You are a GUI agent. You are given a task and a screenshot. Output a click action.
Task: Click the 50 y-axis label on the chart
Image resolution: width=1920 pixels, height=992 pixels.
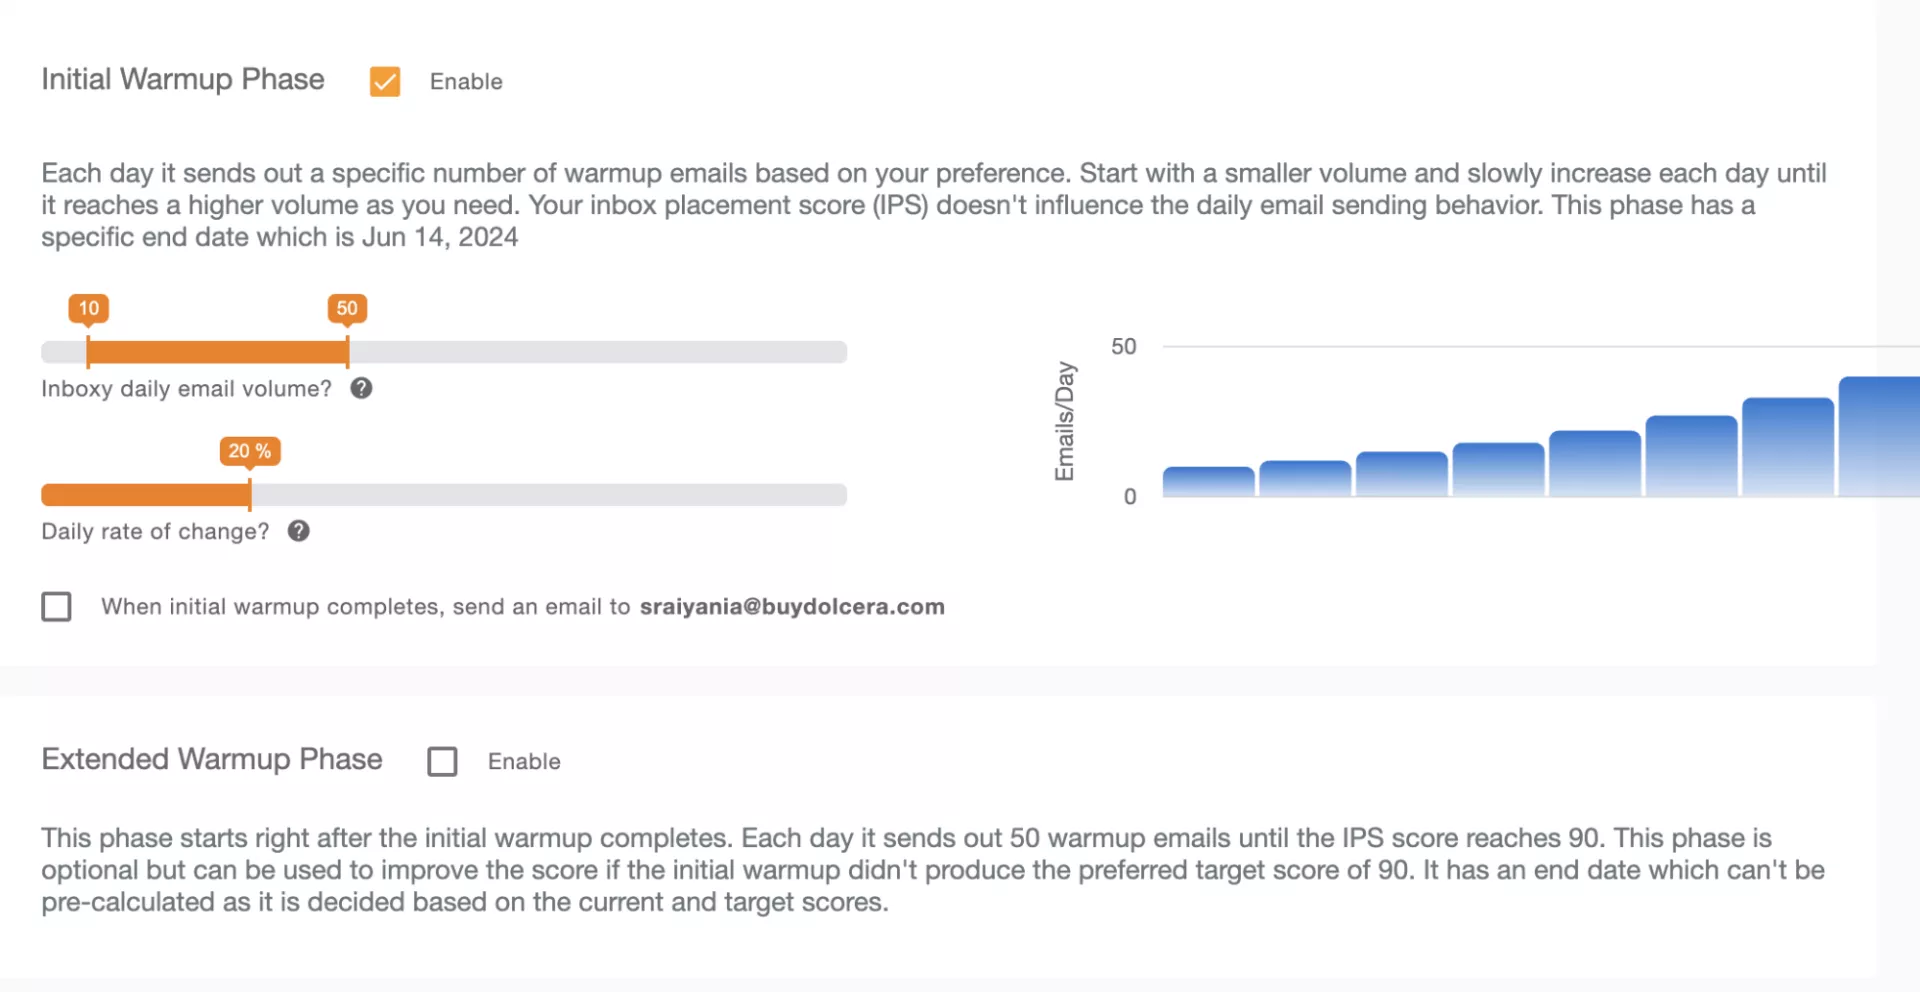(x=1124, y=347)
